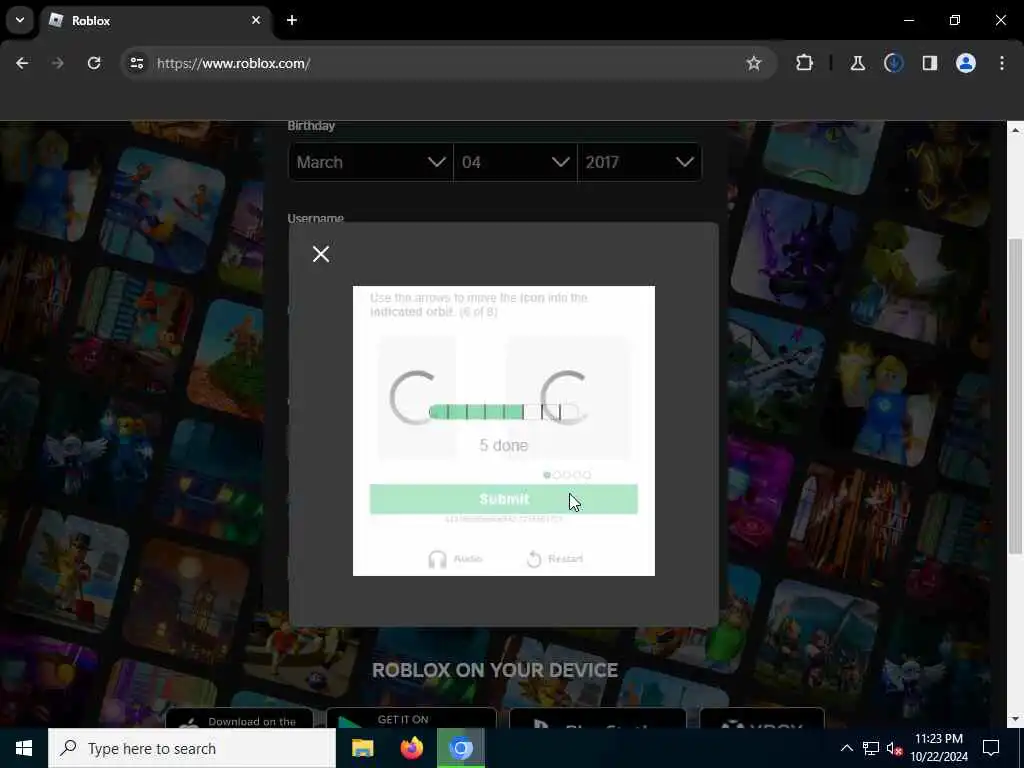Open the birthday month dropdown showing March
The height and width of the screenshot is (768, 1024).
tap(370, 162)
